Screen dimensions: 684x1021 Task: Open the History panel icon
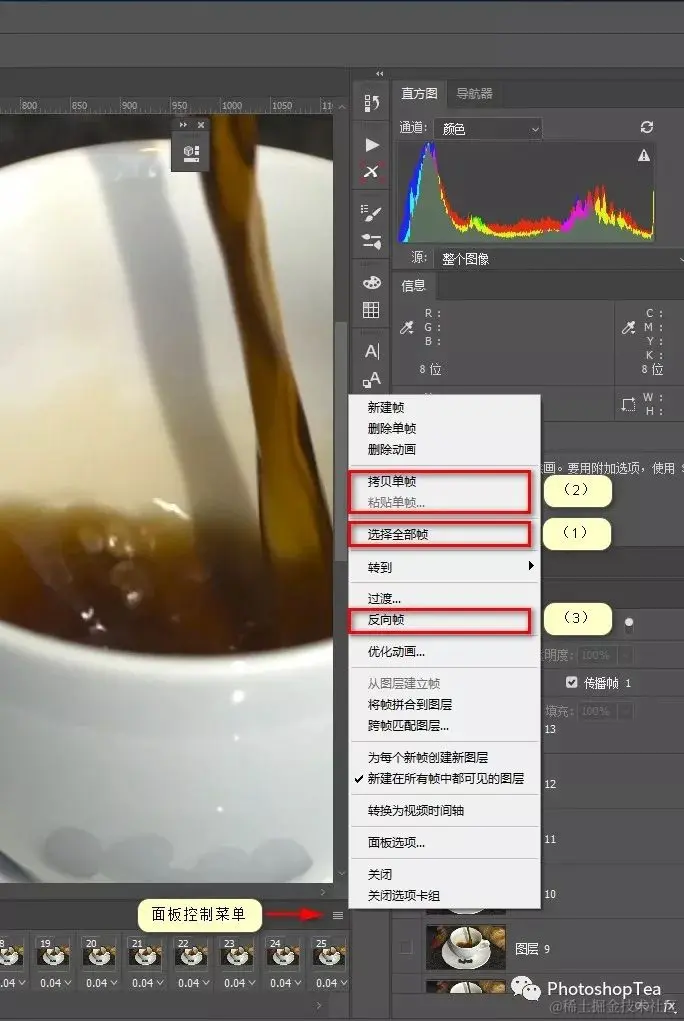[x=372, y=102]
